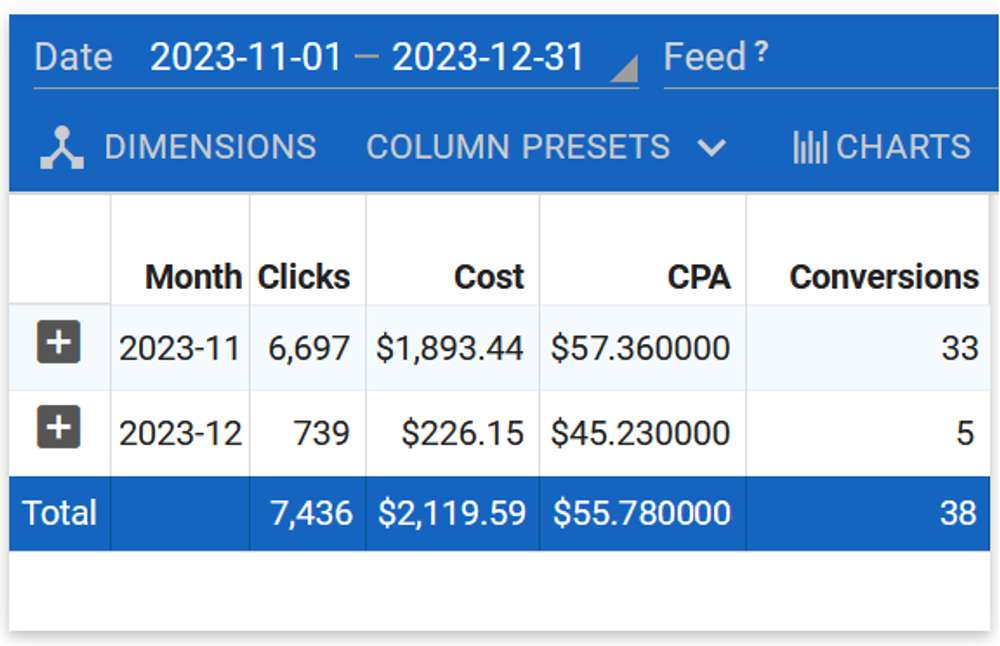
Task: Click the end date 2023-12-31
Action: pos(488,58)
